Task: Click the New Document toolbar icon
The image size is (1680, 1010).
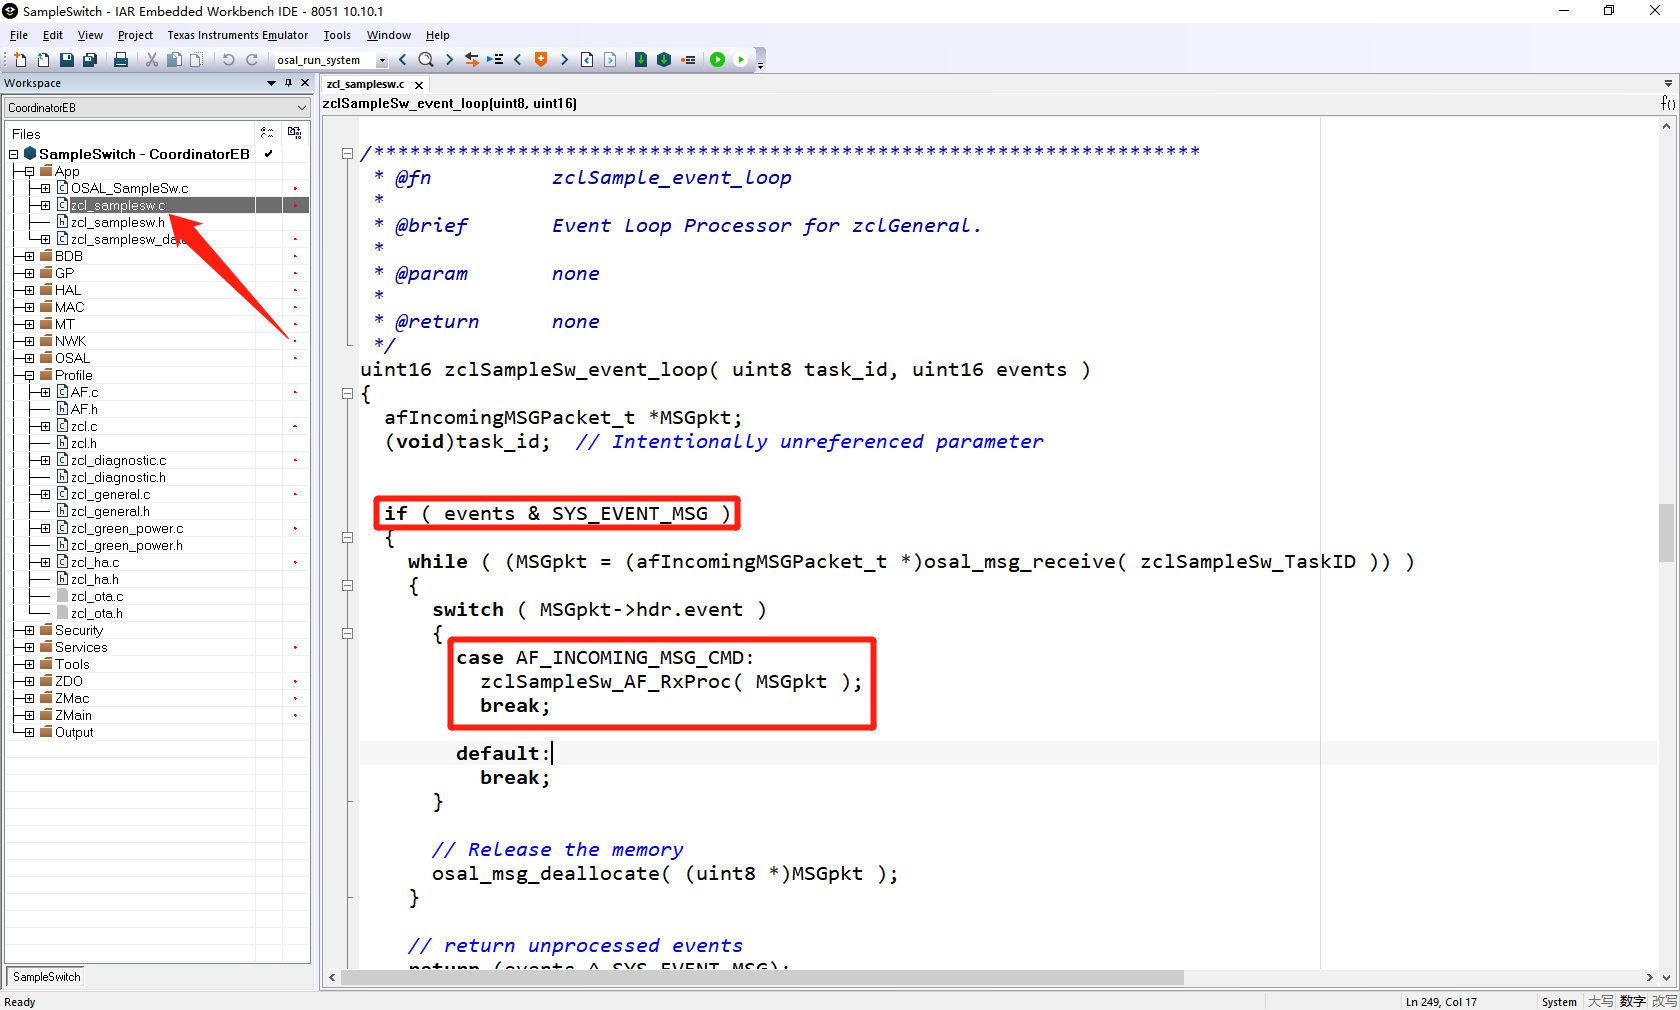Action: click(20, 60)
